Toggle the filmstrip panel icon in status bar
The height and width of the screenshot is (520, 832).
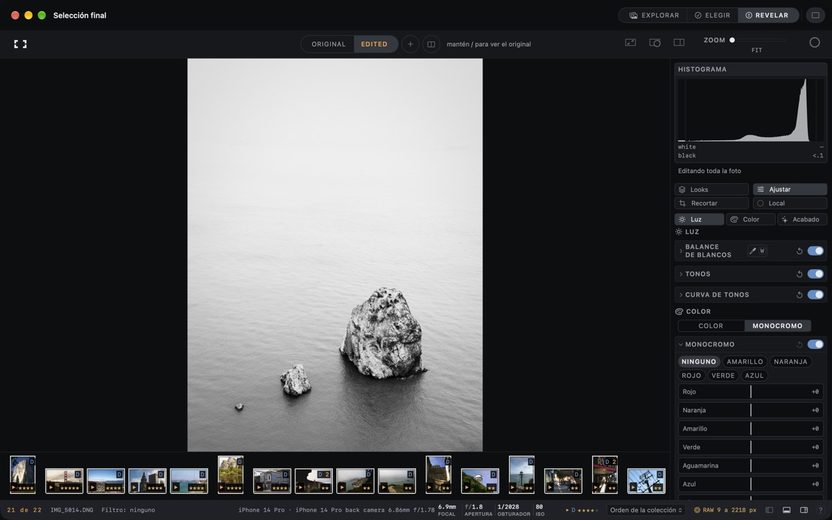(x=786, y=510)
